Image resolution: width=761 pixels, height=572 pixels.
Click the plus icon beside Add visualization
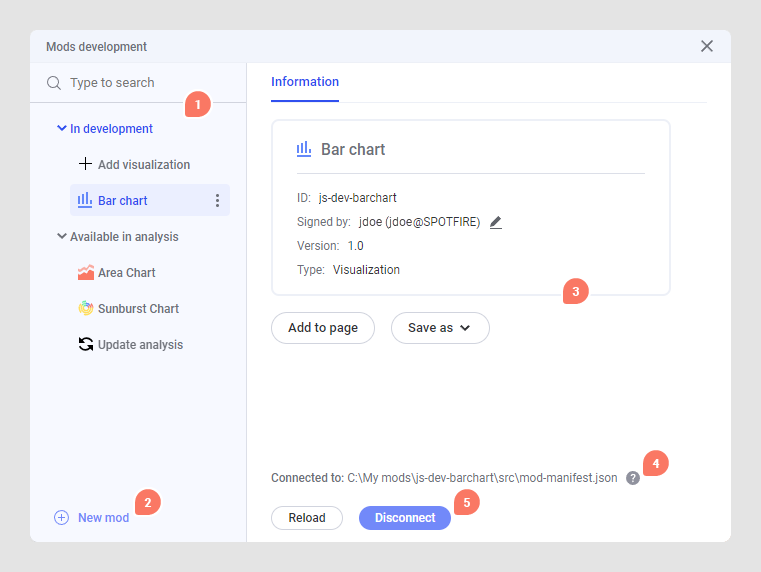coord(85,164)
